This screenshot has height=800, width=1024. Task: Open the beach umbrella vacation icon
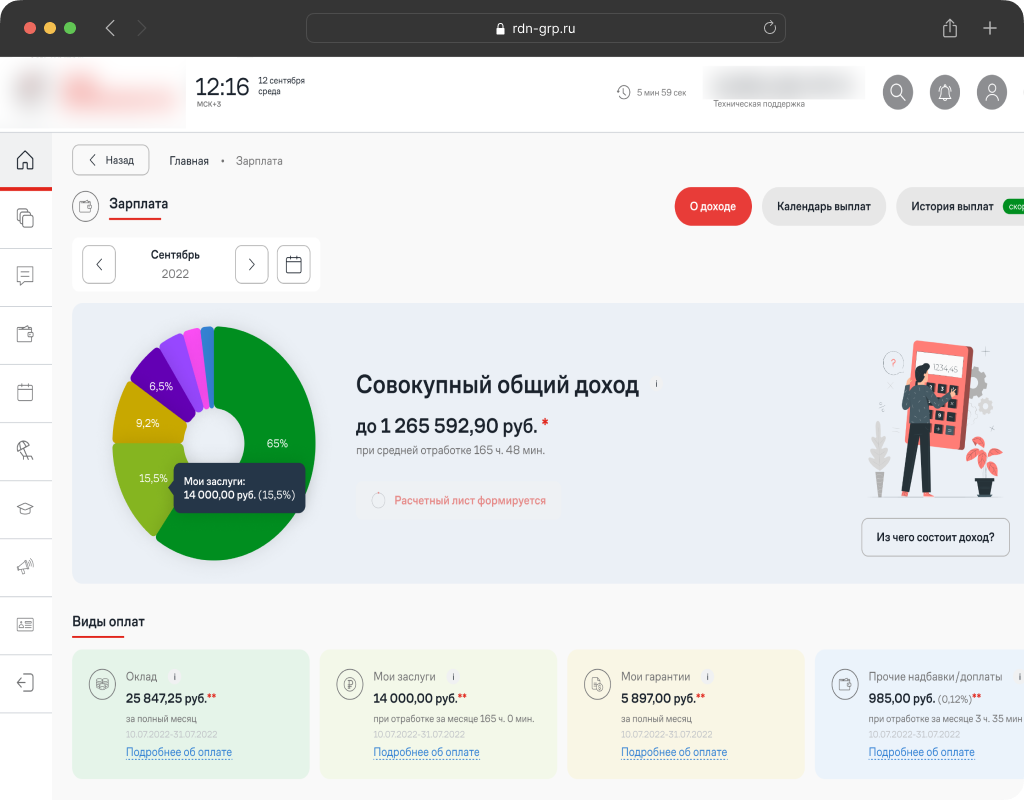(x=25, y=450)
